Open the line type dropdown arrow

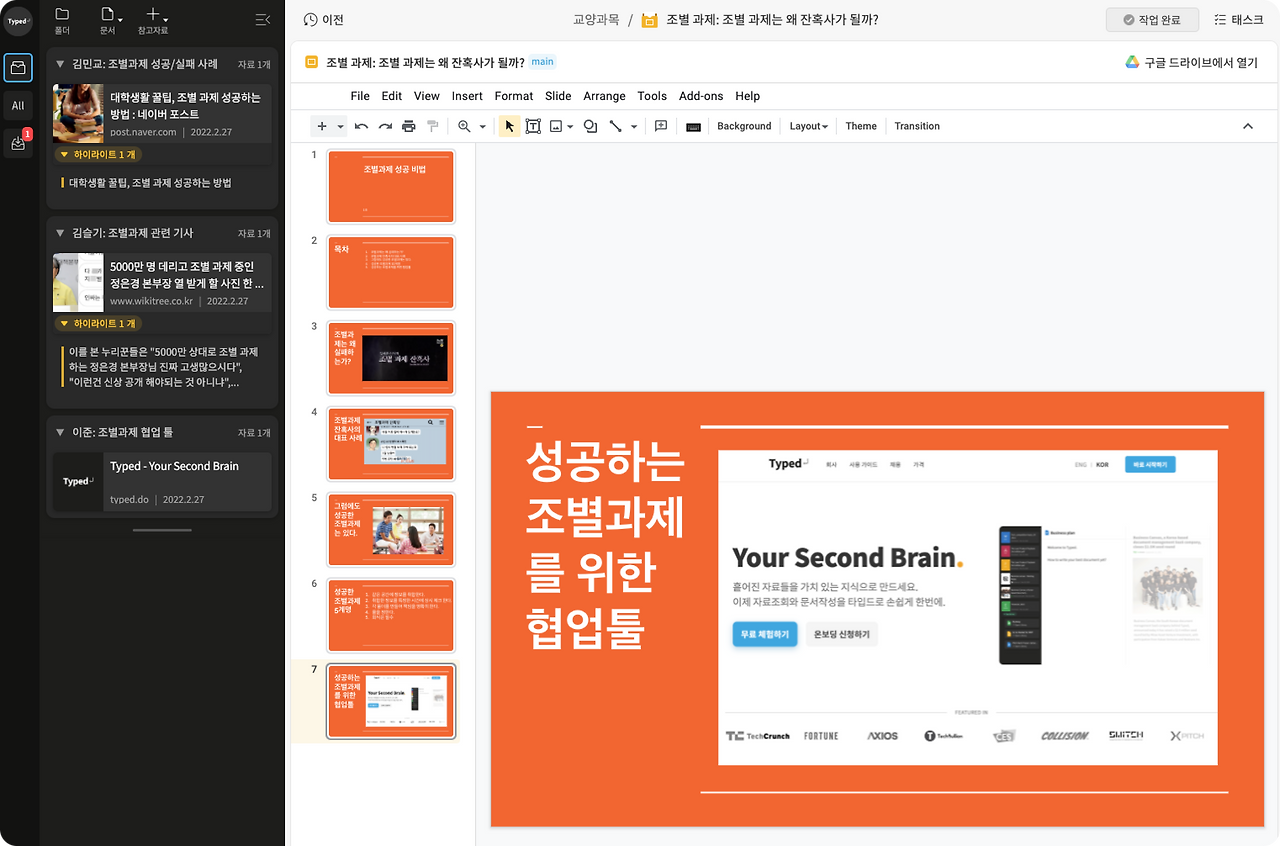[634, 126]
